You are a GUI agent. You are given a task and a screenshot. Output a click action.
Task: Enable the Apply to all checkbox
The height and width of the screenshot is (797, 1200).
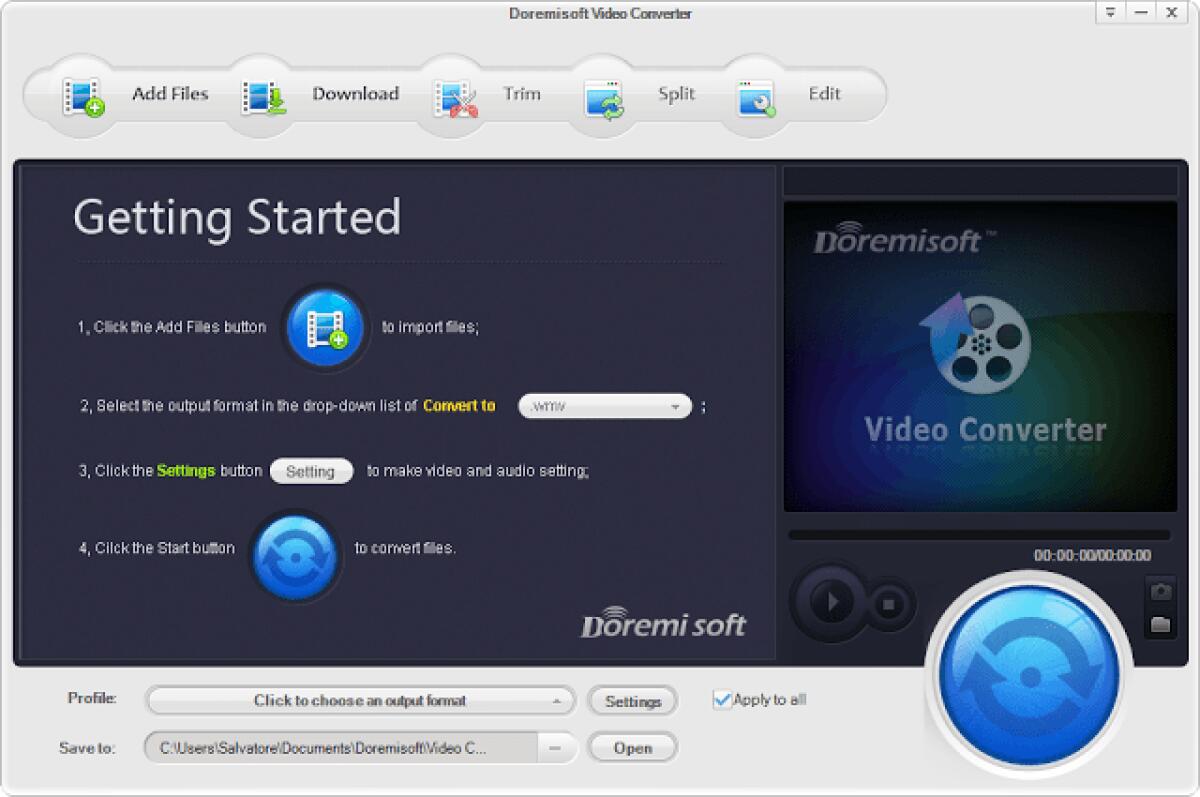tap(722, 700)
